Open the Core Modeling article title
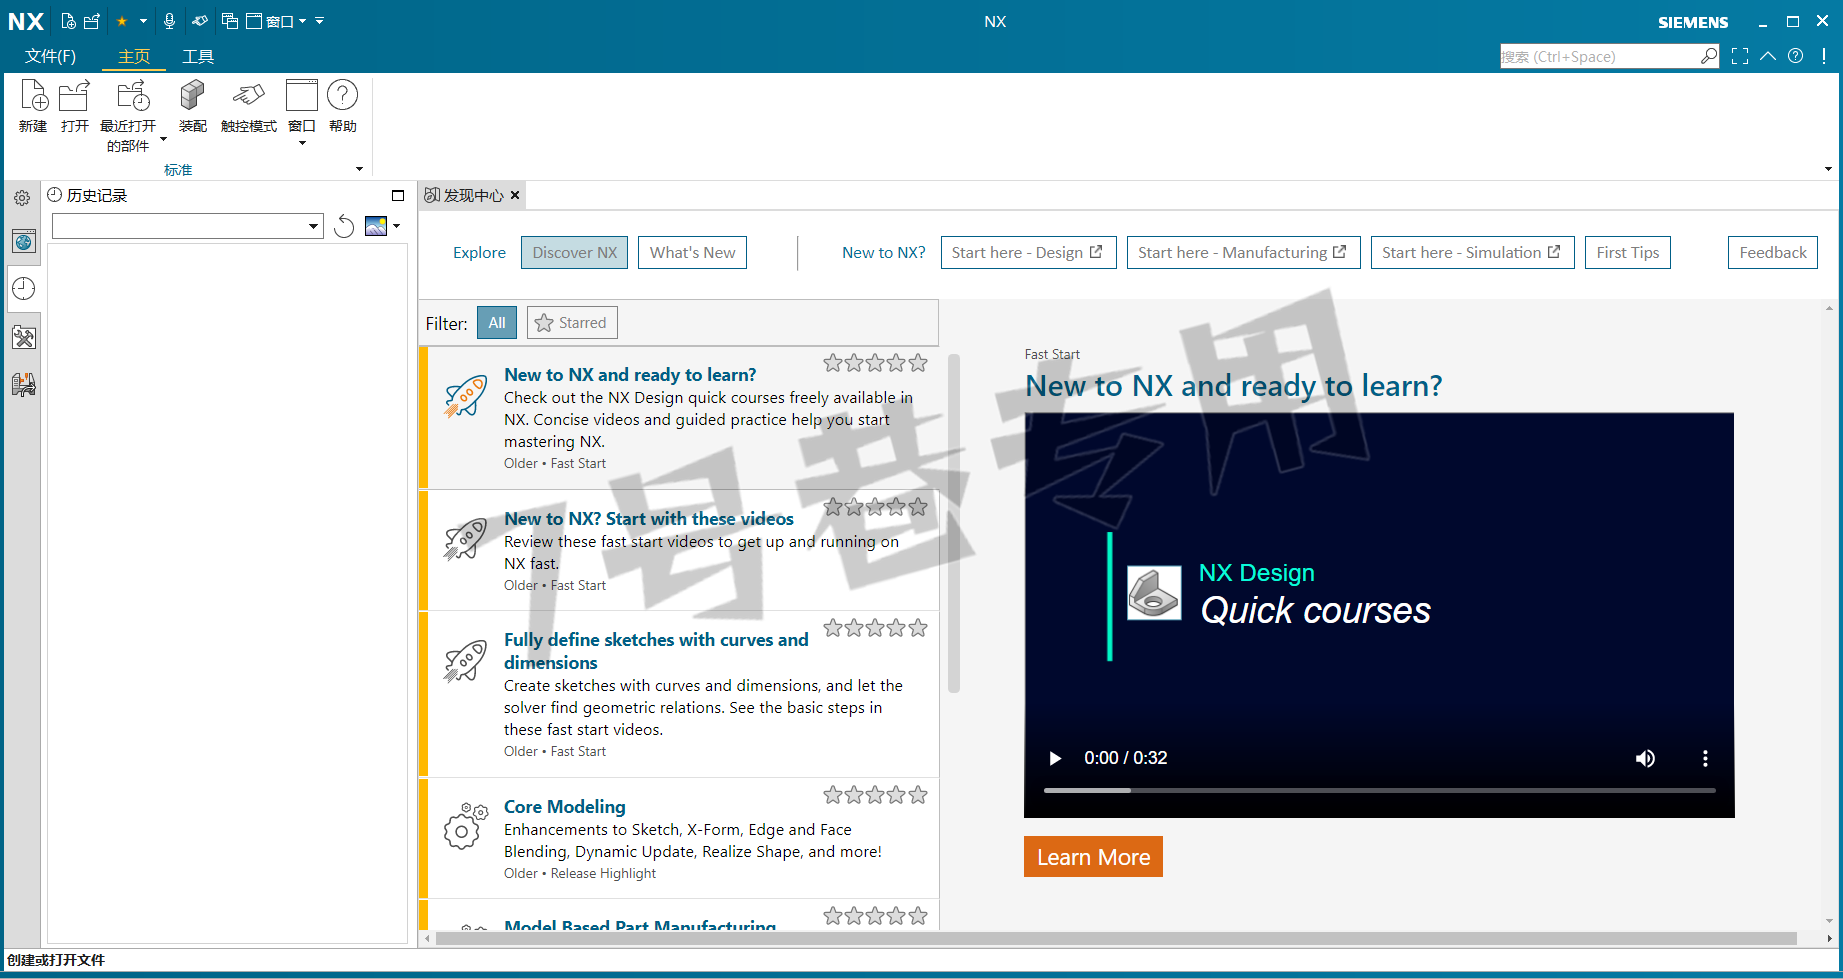Image resolution: width=1843 pixels, height=979 pixels. [565, 807]
